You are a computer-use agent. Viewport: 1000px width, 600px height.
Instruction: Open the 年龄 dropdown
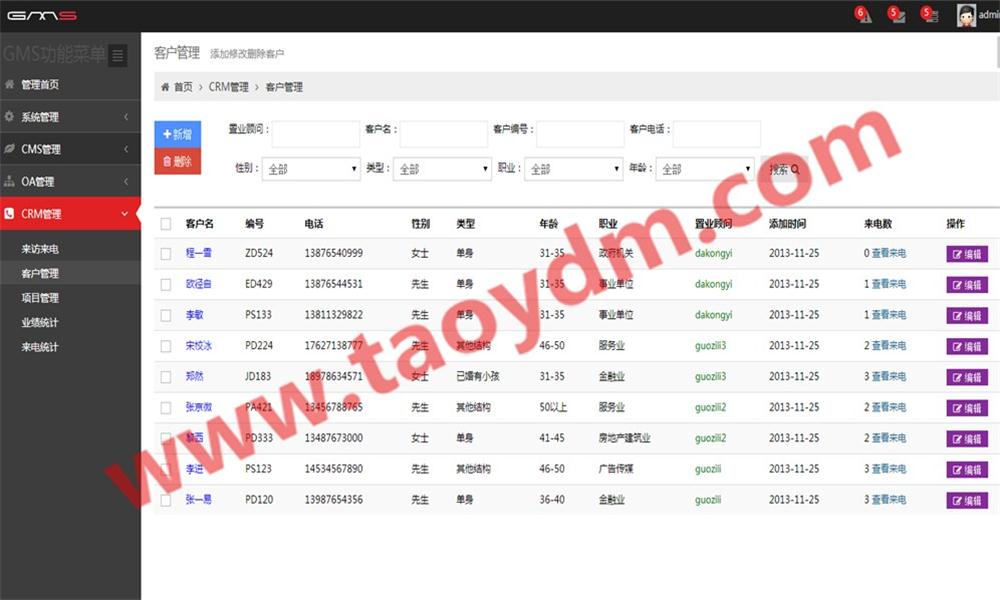[x=705, y=169]
